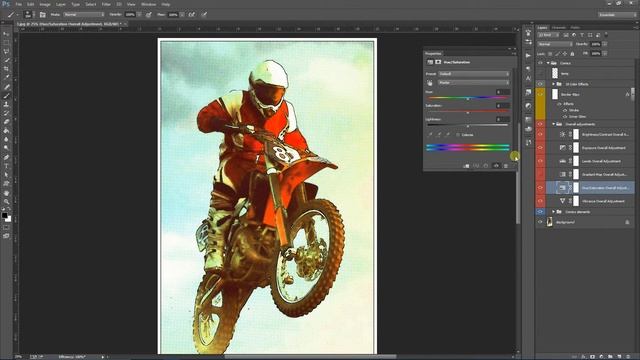Reset adjustment defaults in Properties footer
The width and height of the screenshot is (640, 360).
[x=486, y=166]
